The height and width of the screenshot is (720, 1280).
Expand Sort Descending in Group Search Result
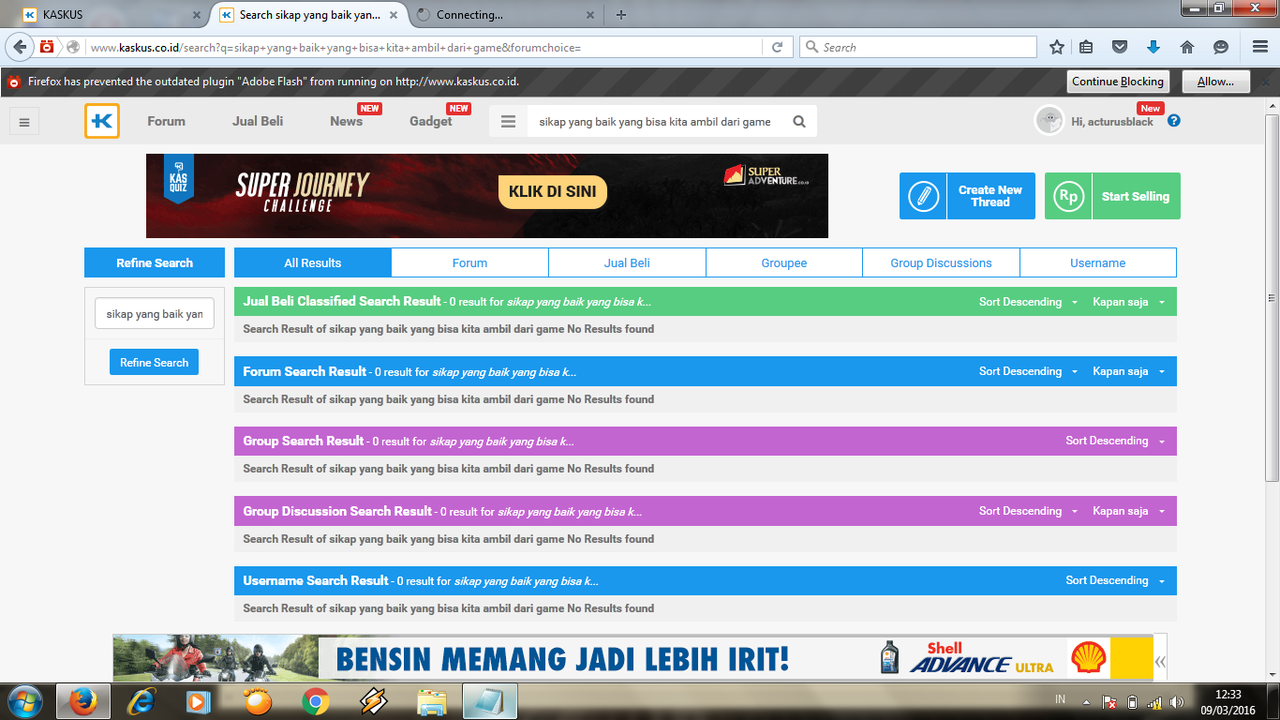(1115, 441)
